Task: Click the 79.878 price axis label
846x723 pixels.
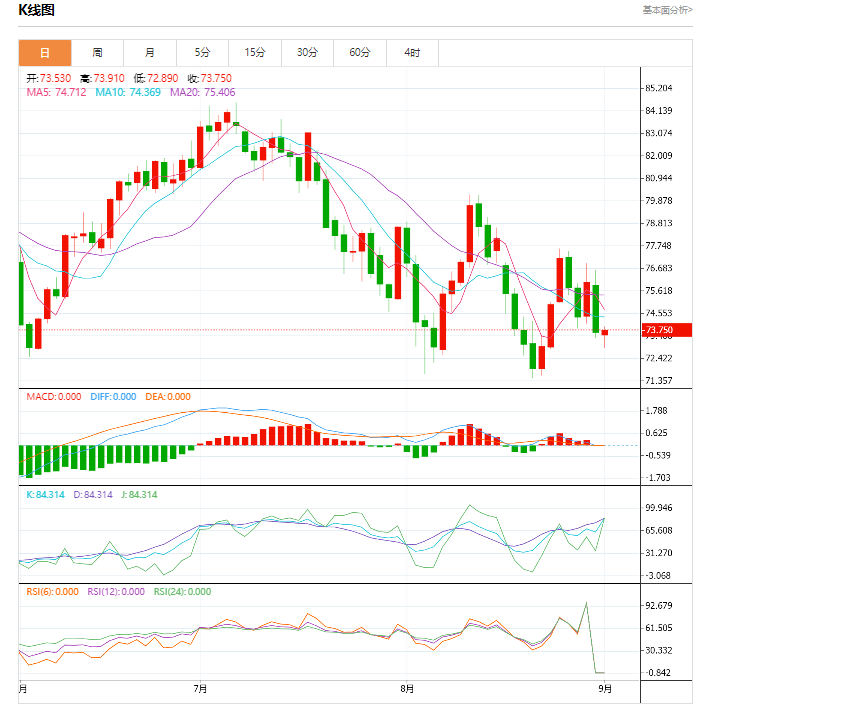Action: click(x=659, y=200)
